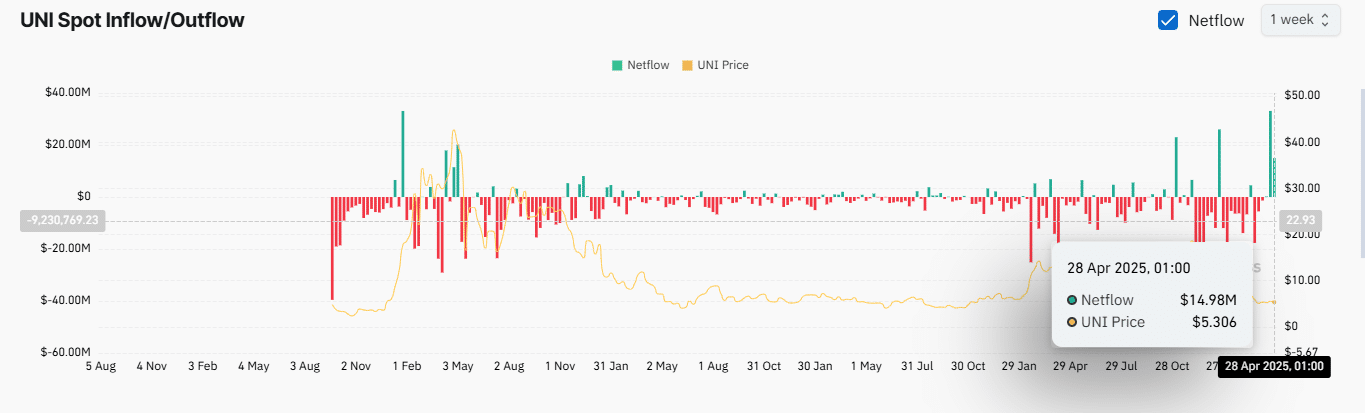Image resolution: width=1365 pixels, height=413 pixels.
Task: Click the 29 Jan date label
Action: click(x=1019, y=367)
